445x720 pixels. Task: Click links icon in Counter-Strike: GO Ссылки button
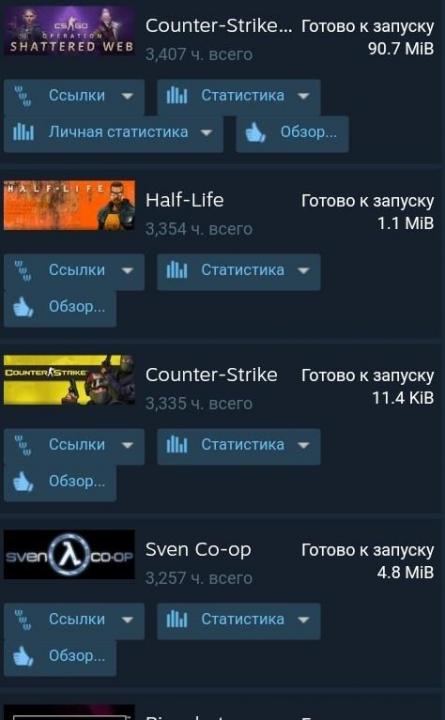(x=23, y=96)
